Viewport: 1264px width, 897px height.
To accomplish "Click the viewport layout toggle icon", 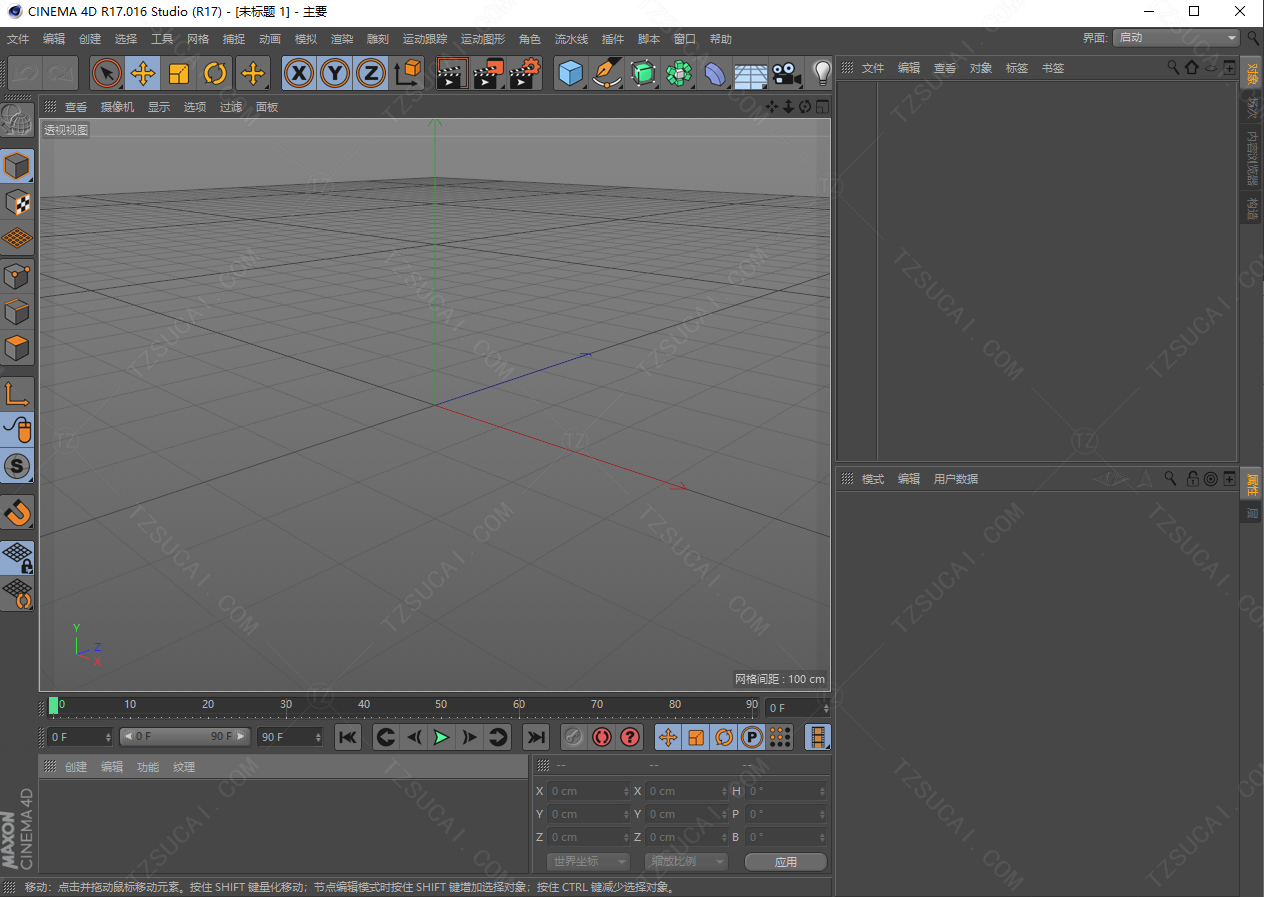I will point(822,107).
